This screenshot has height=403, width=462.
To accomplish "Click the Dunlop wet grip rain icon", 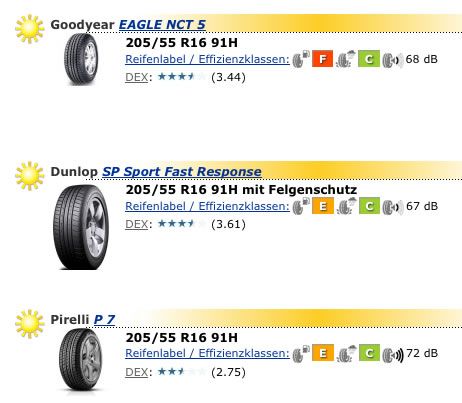I will pyautogui.click(x=346, y=206).
